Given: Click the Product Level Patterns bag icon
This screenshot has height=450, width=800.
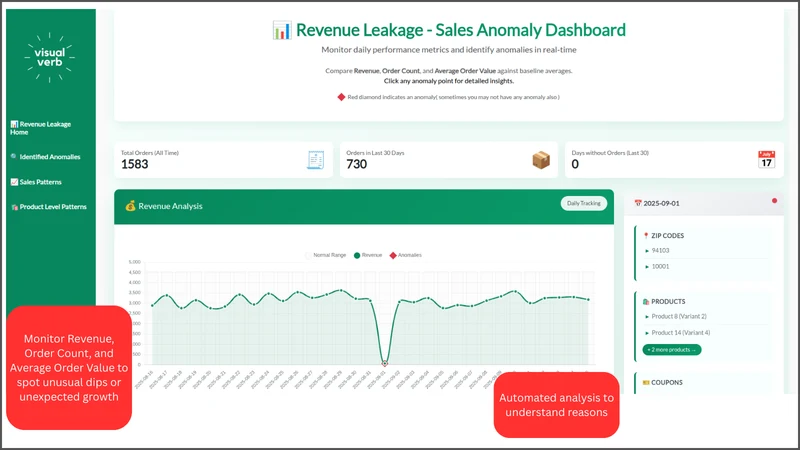Looking at the screenshot, I should (x=14, y=207).
